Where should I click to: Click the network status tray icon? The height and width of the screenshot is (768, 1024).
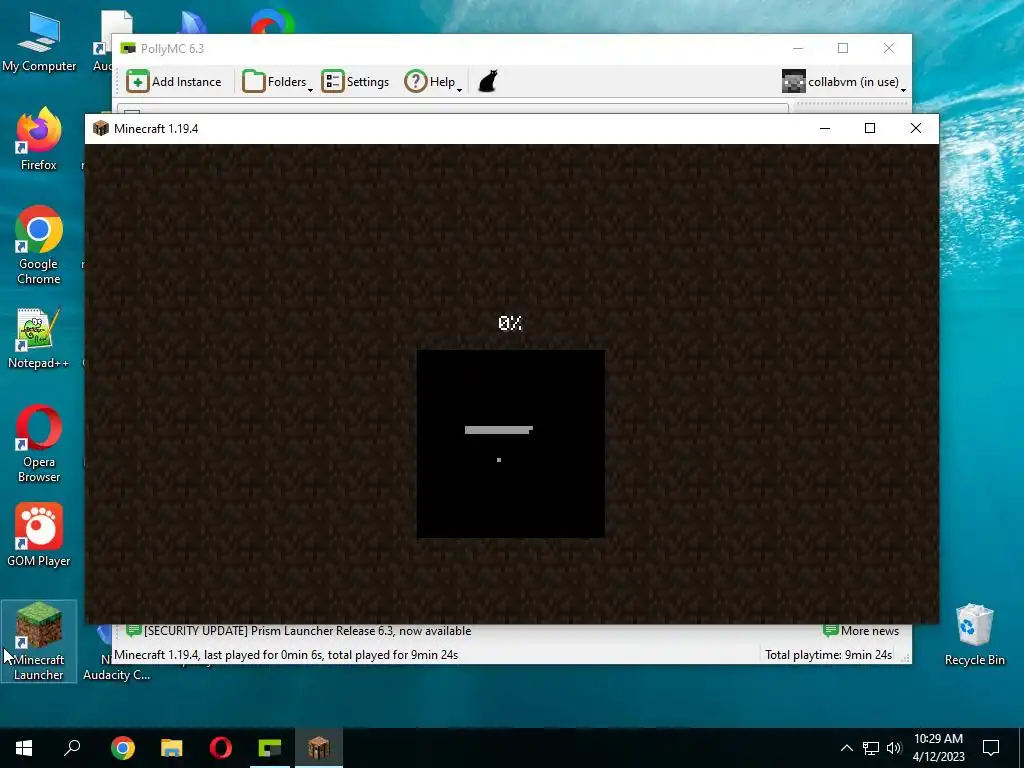click(x=871, y=748)
